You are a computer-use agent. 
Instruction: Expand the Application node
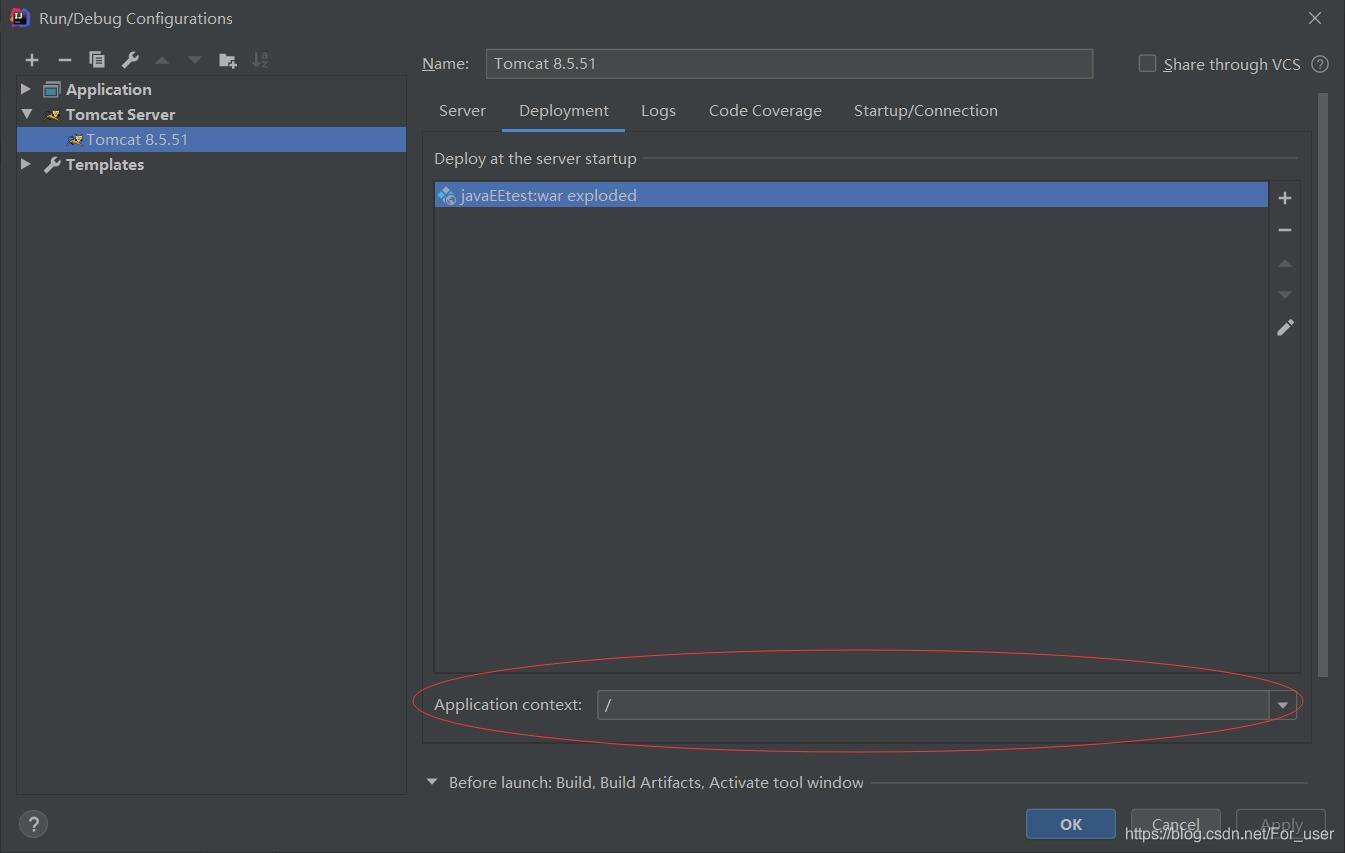click(x=26, y=89)
